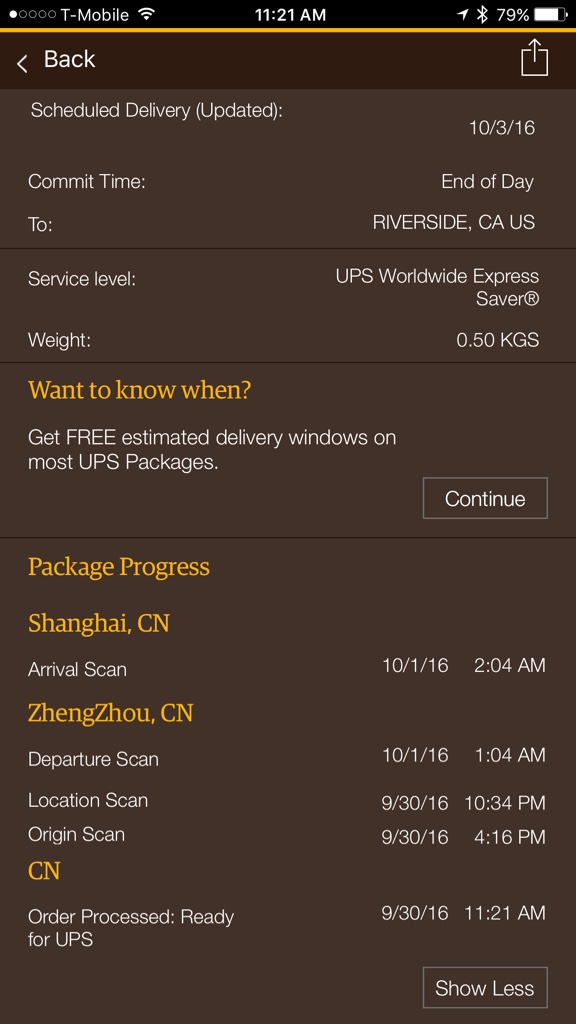Tap the Origin Scan entry
The image size is (576, 1024).
click(x=76, y=835)
